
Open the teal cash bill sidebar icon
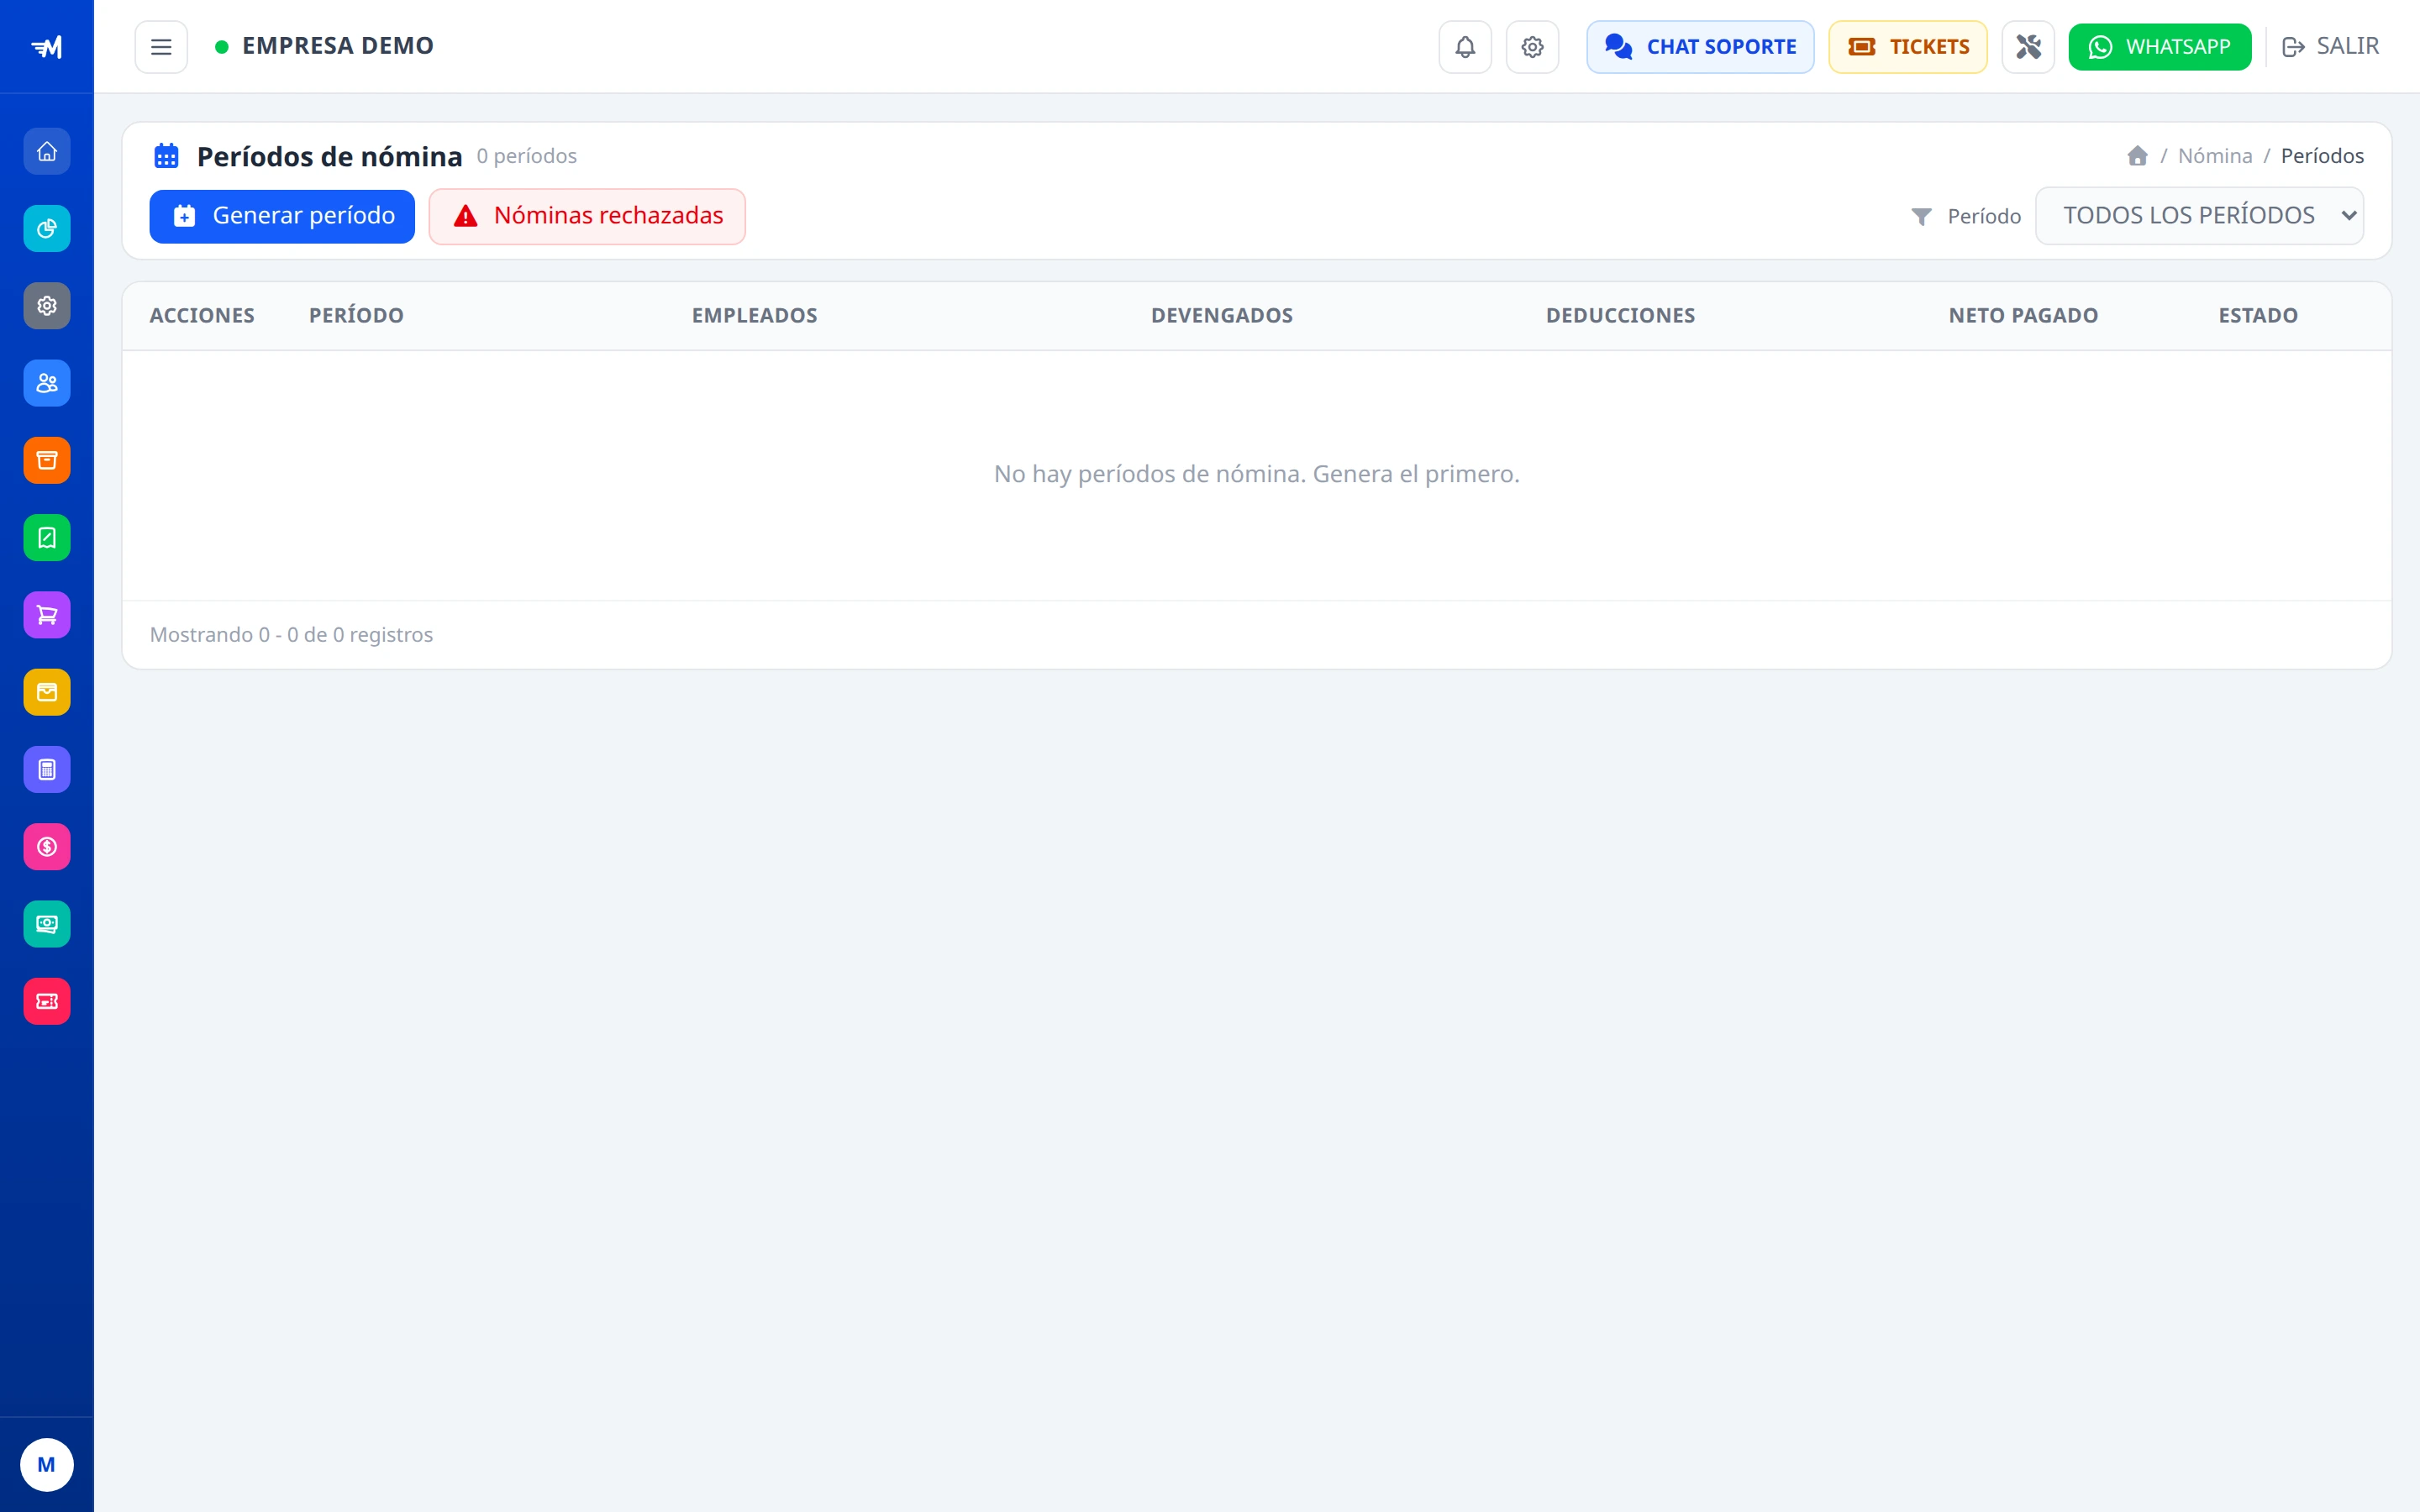tap(47, 924)
